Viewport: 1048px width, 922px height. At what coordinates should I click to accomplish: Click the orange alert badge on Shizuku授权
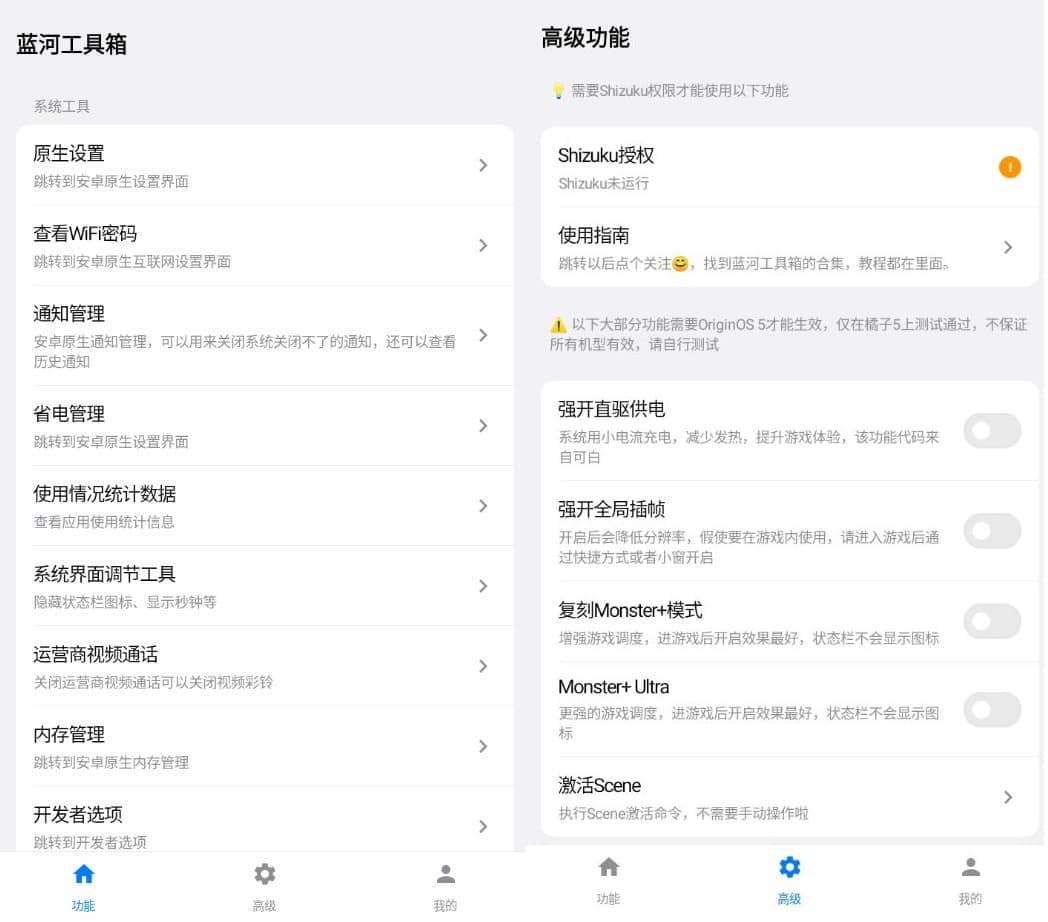(x=1010, y=168)
